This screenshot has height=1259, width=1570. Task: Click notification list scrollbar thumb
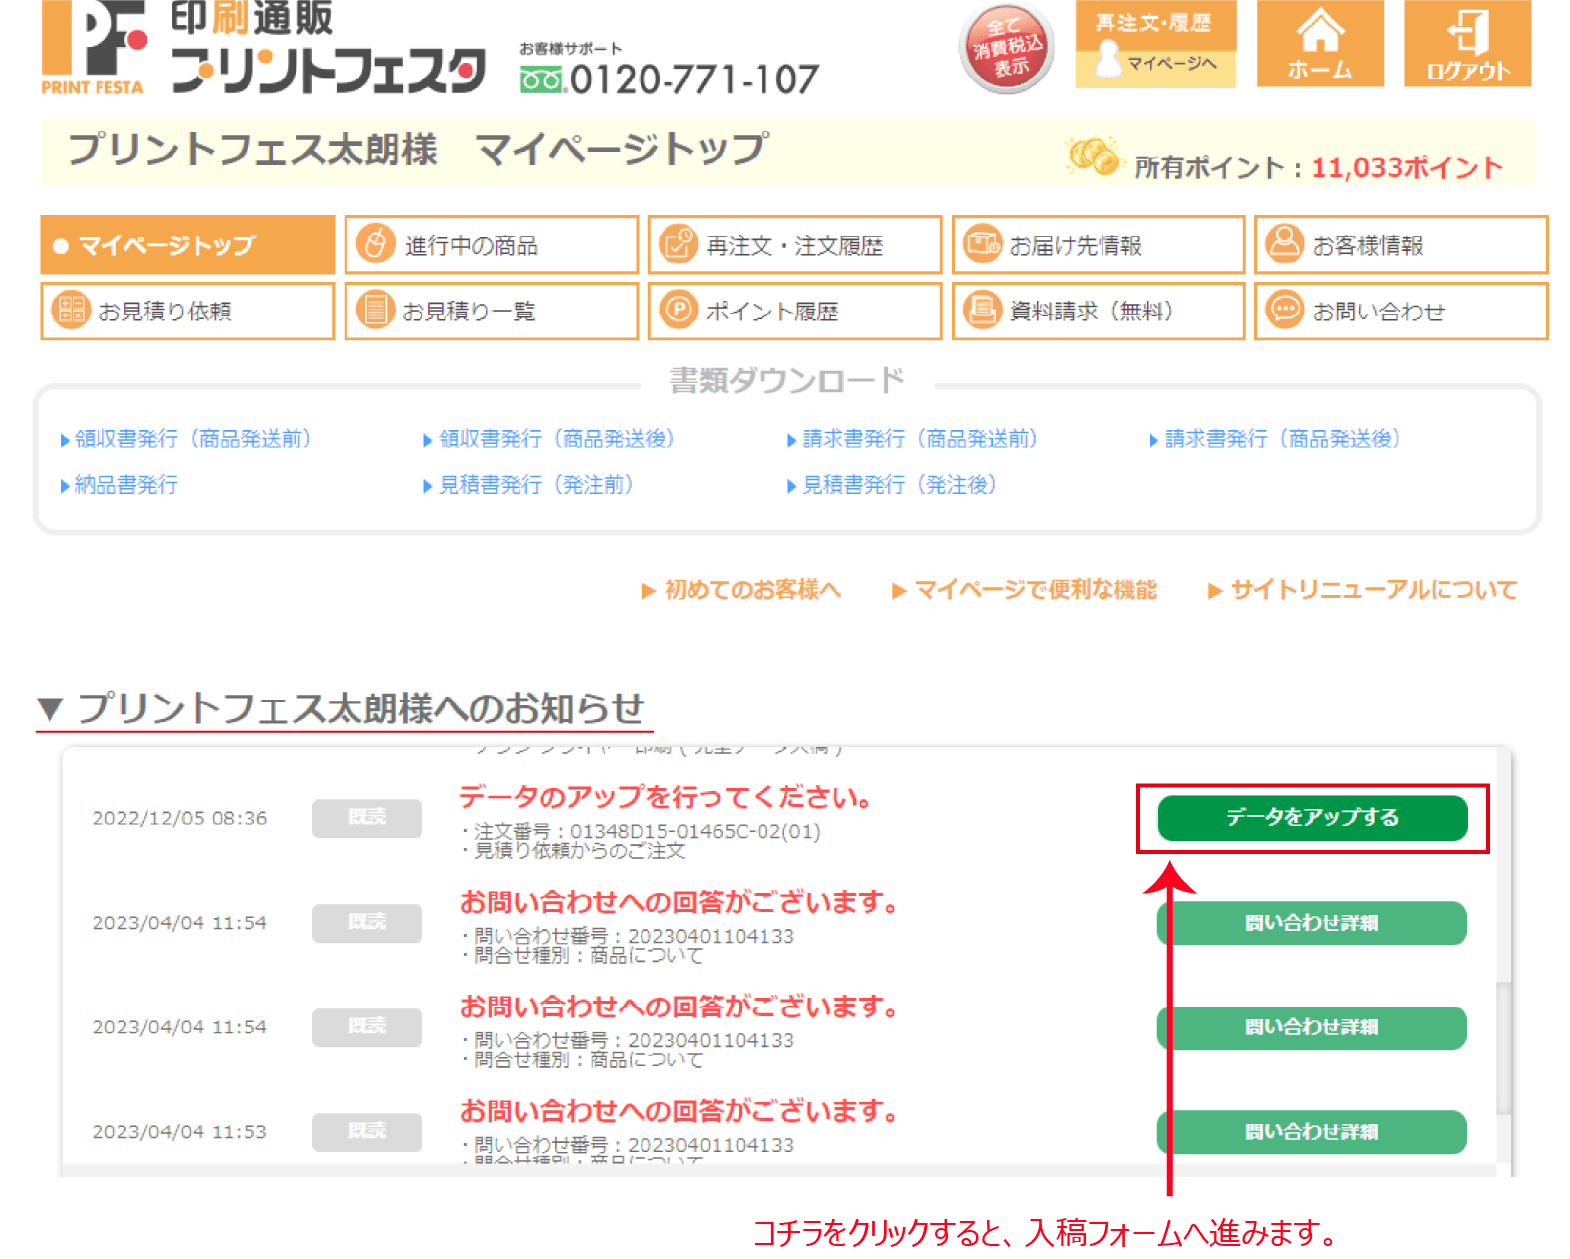point(1503,1047)
